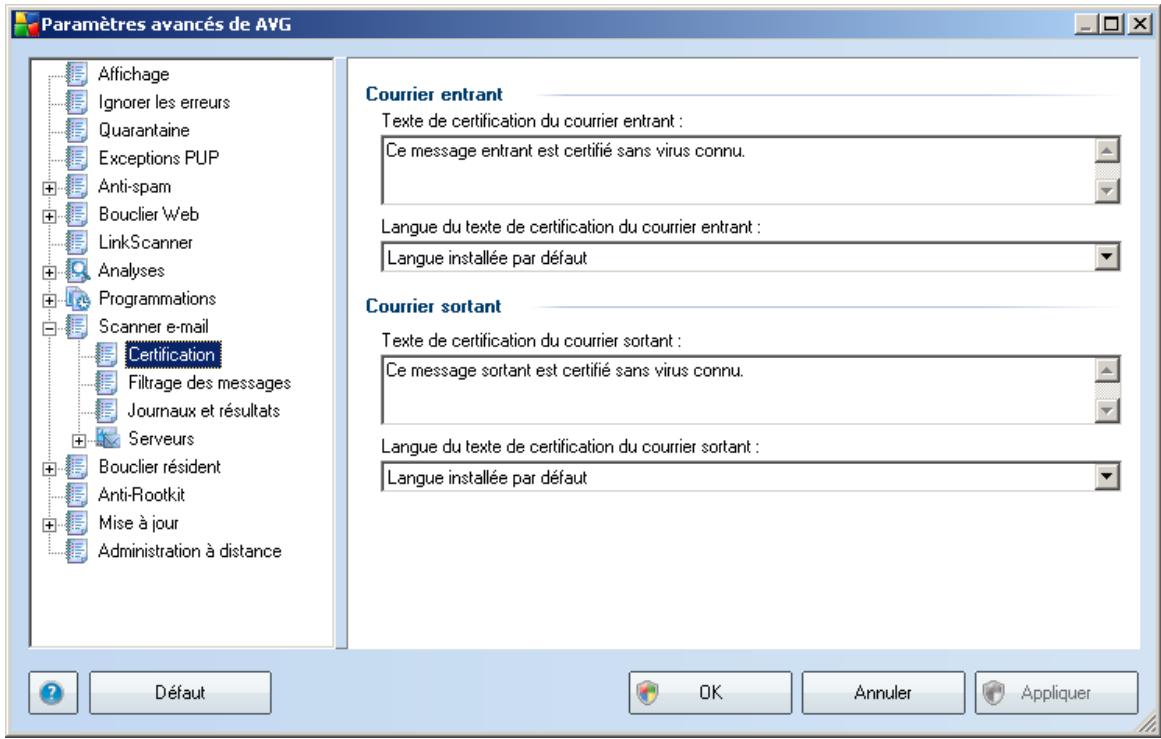Click the 'Courrier sortant' section heading
This screenshot has width=1161, height=739.
(x=433, y=306)
